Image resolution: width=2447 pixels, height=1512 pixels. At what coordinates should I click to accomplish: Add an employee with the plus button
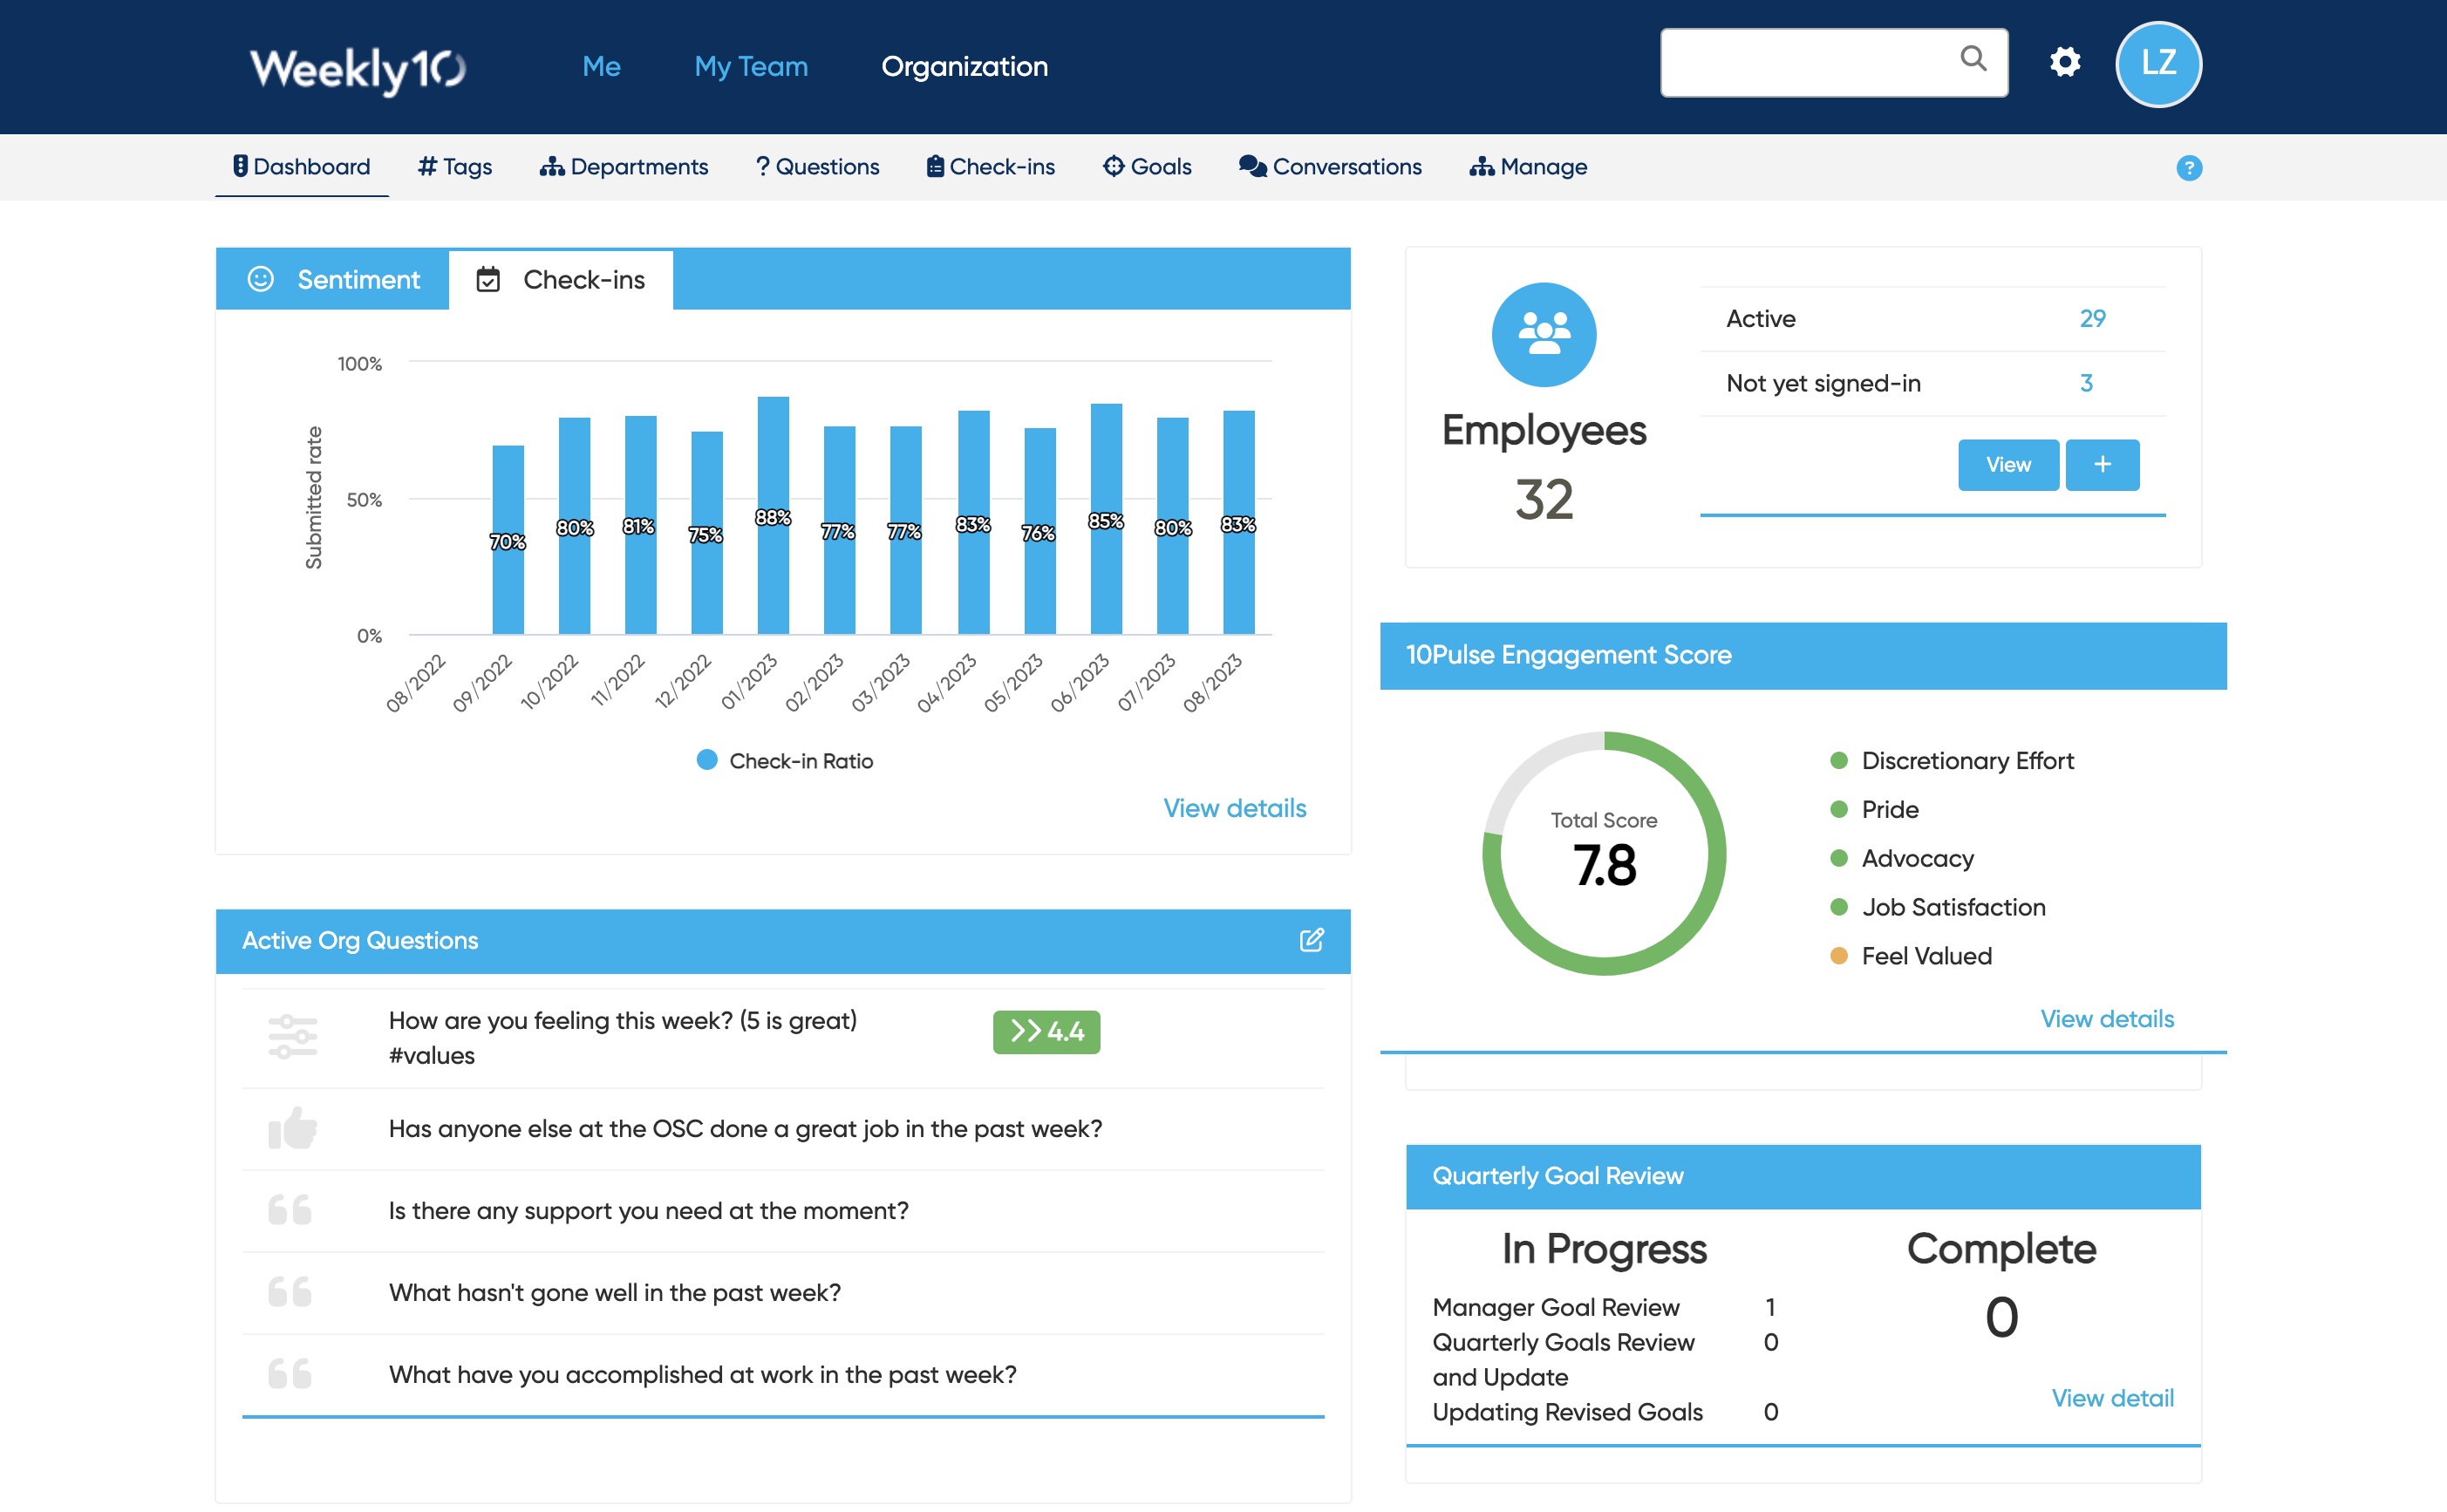pyautogui.click(x=2102, y=465)
